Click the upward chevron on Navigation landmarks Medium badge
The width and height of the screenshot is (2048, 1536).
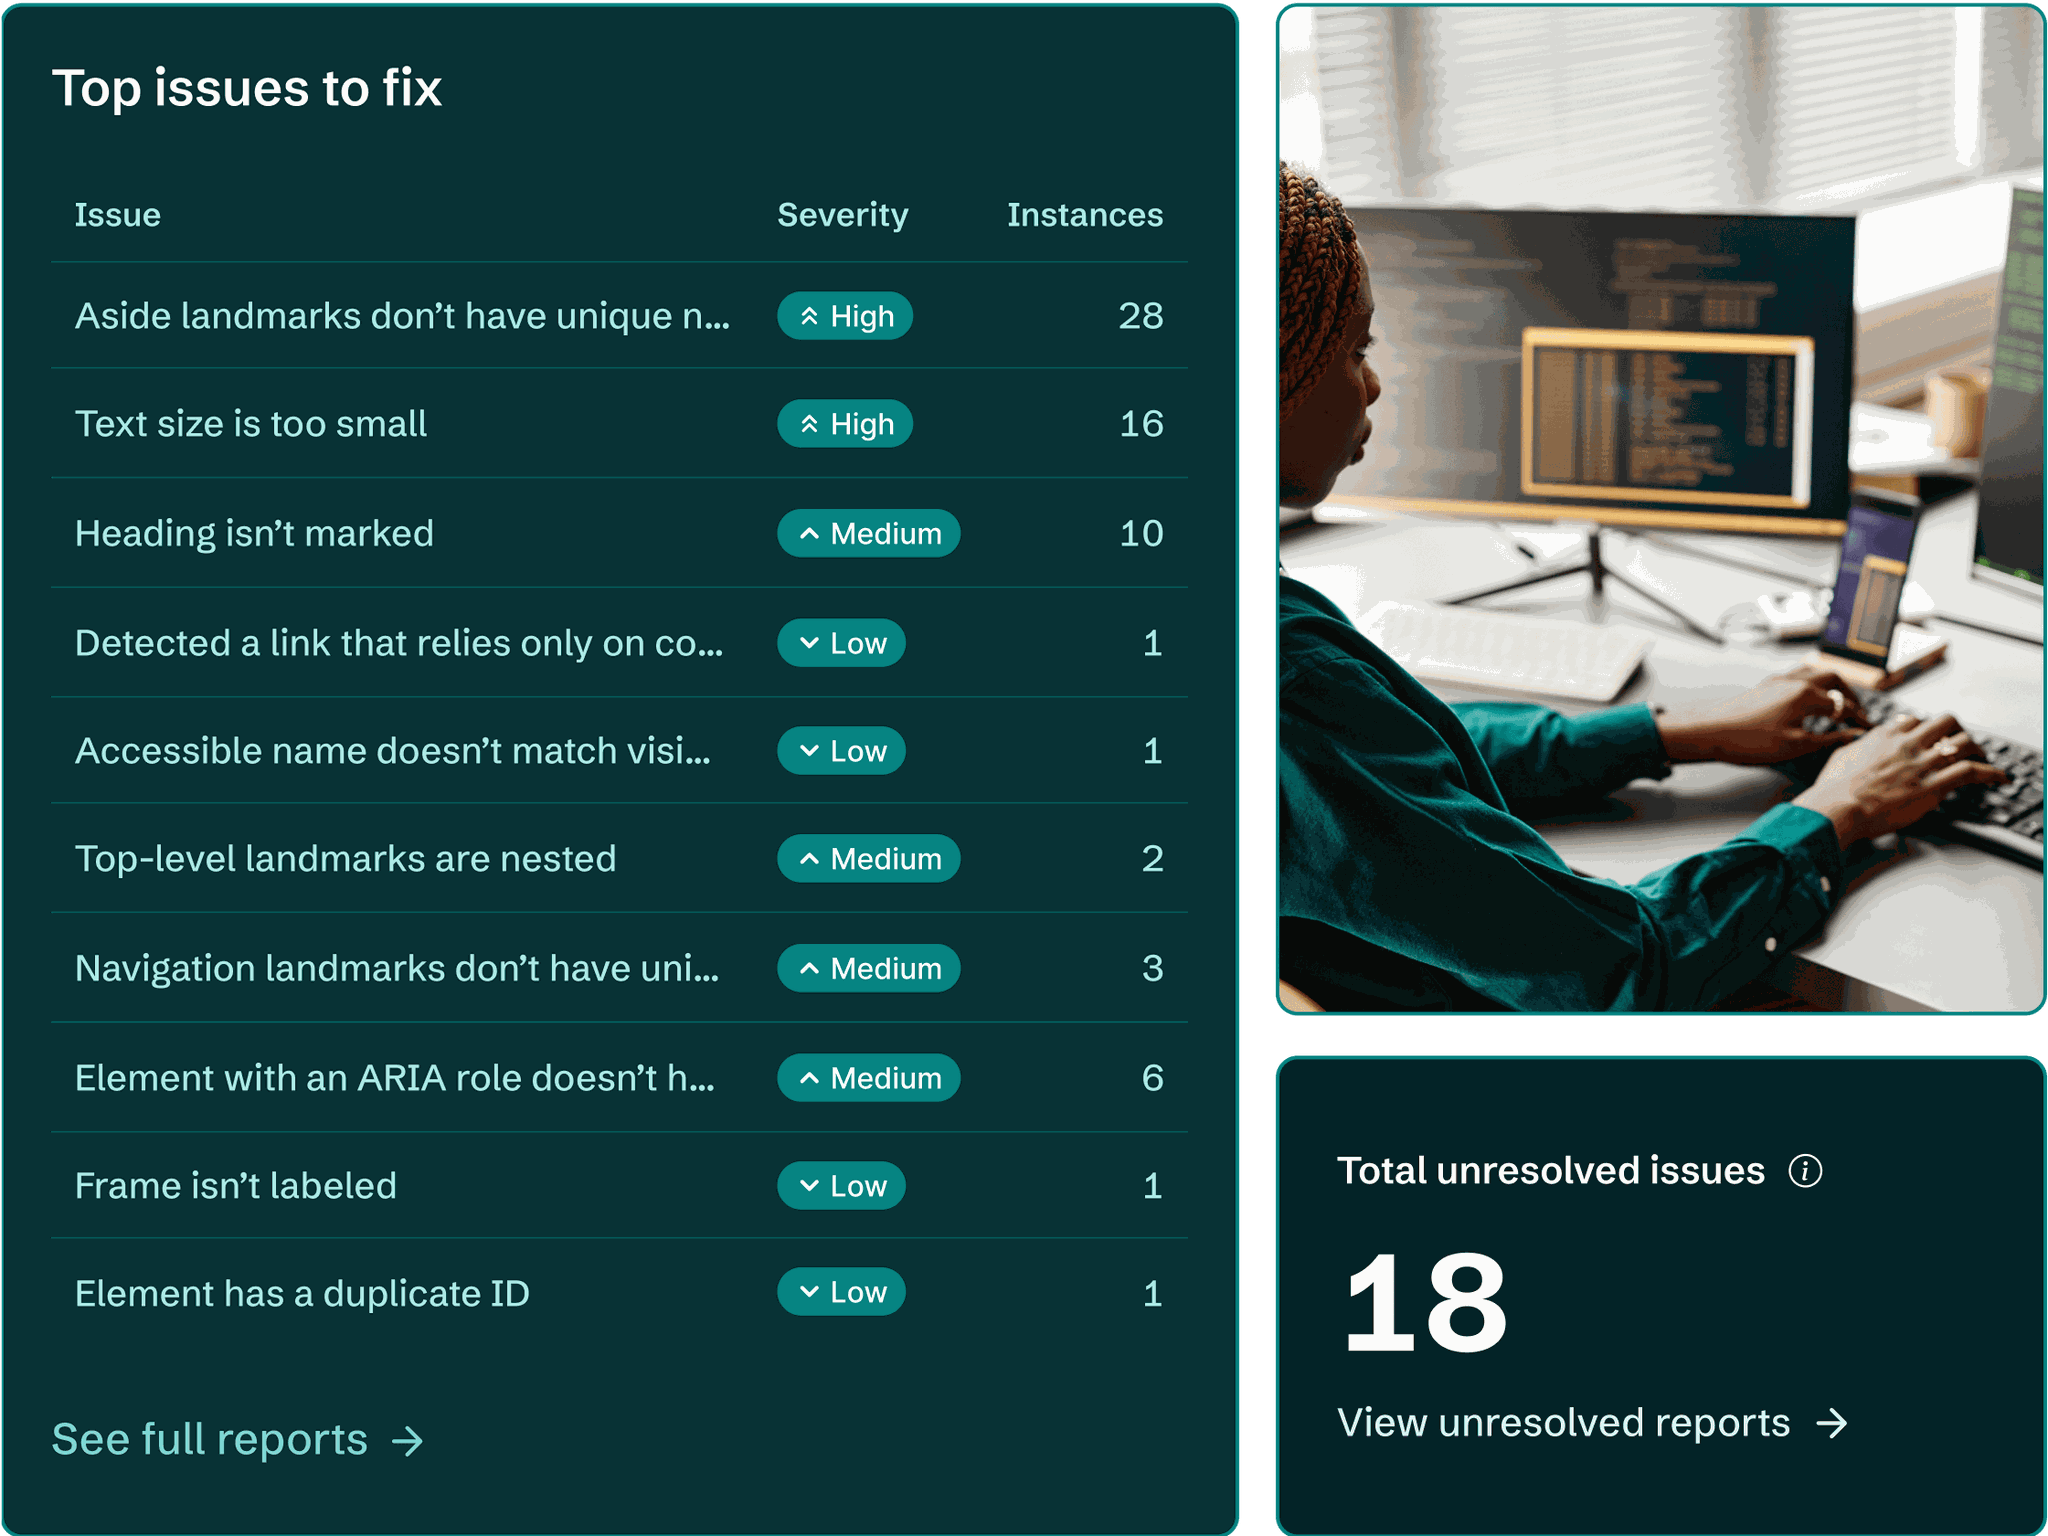point(808,967)
